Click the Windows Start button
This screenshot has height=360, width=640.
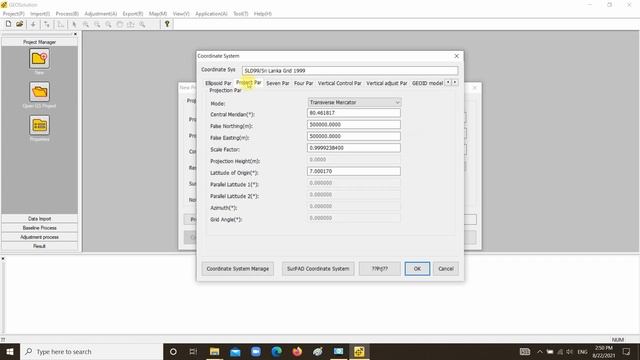[10, 351]
